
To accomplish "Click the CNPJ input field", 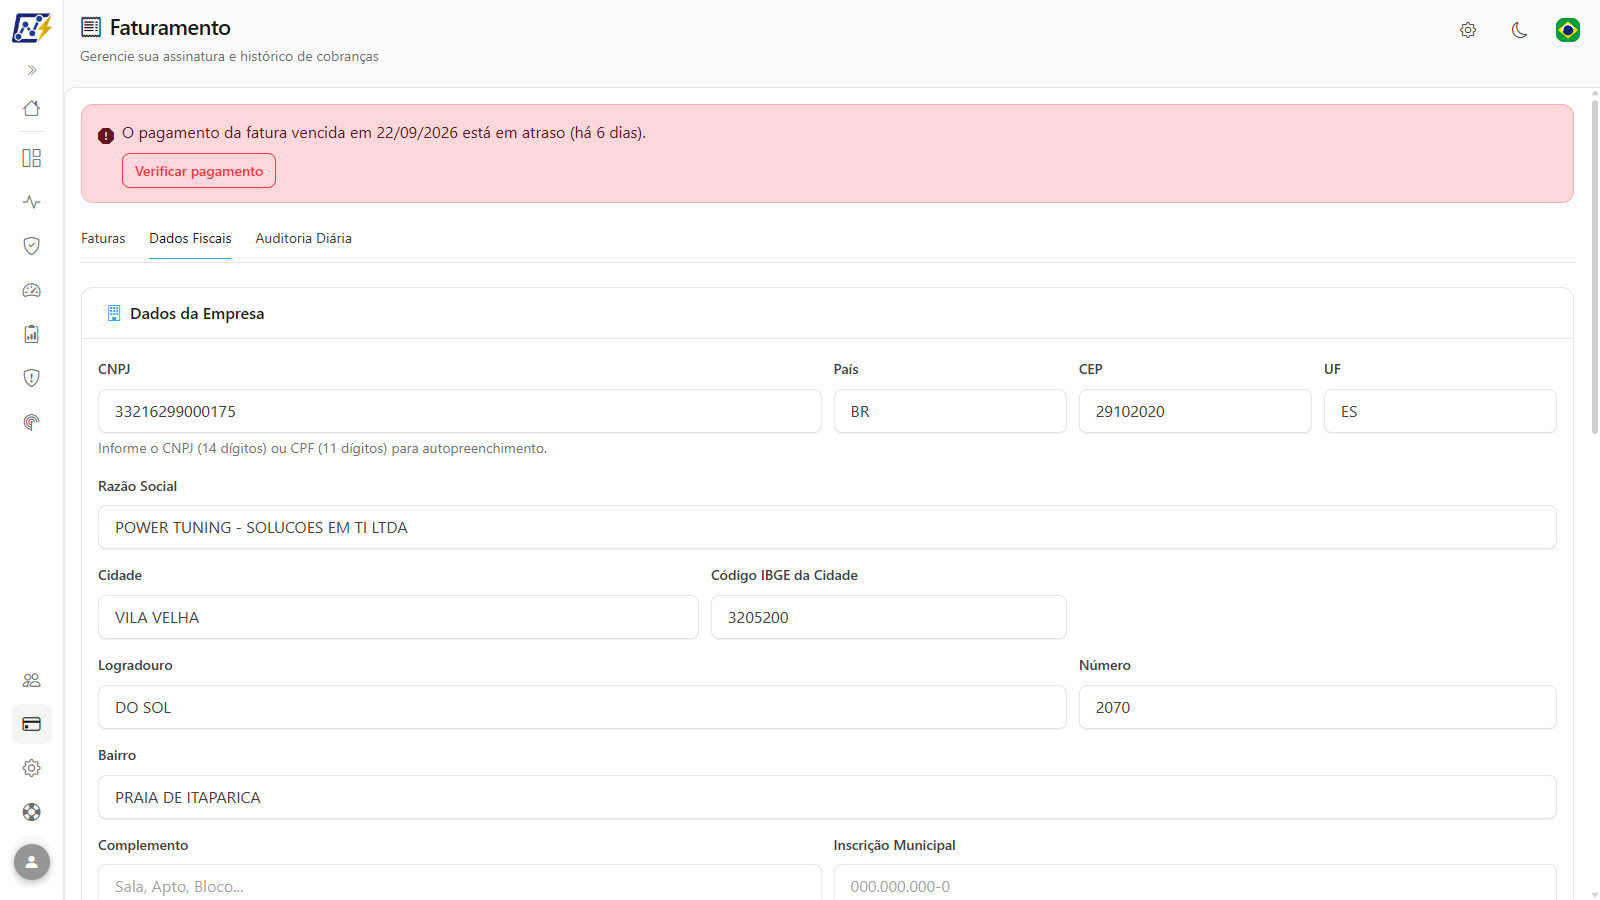I will tap(460, 411).
